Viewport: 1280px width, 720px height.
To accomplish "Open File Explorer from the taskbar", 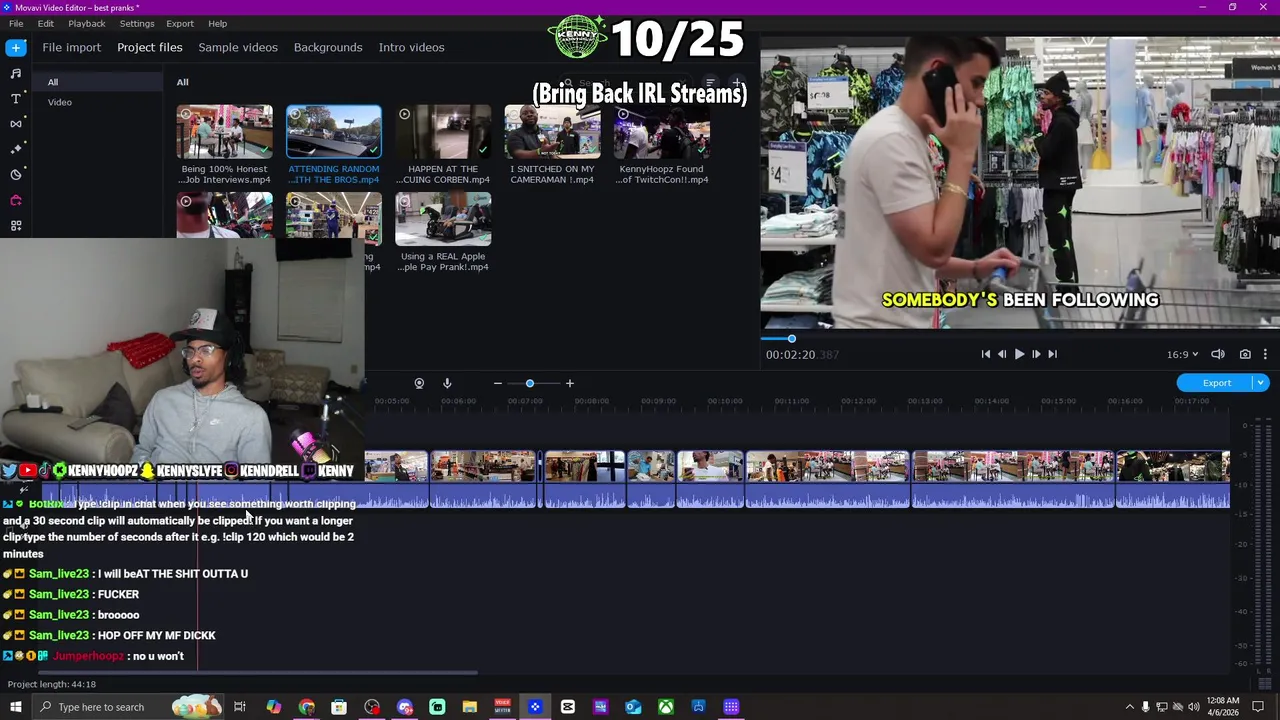I will (469, 707).
